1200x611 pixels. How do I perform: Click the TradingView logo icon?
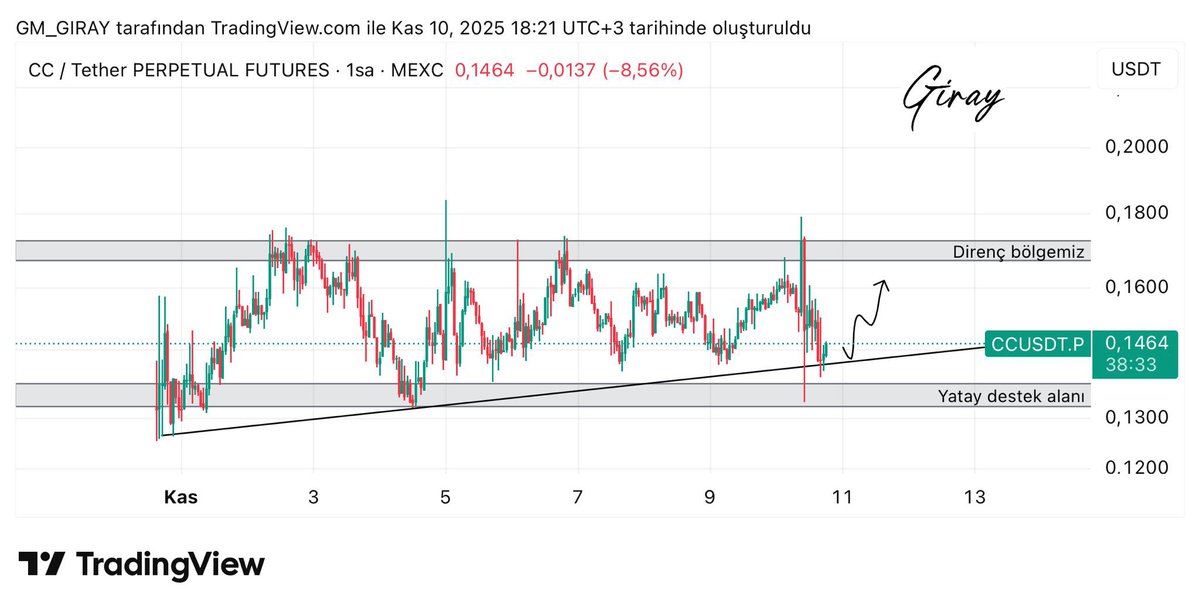coord(43,564)
